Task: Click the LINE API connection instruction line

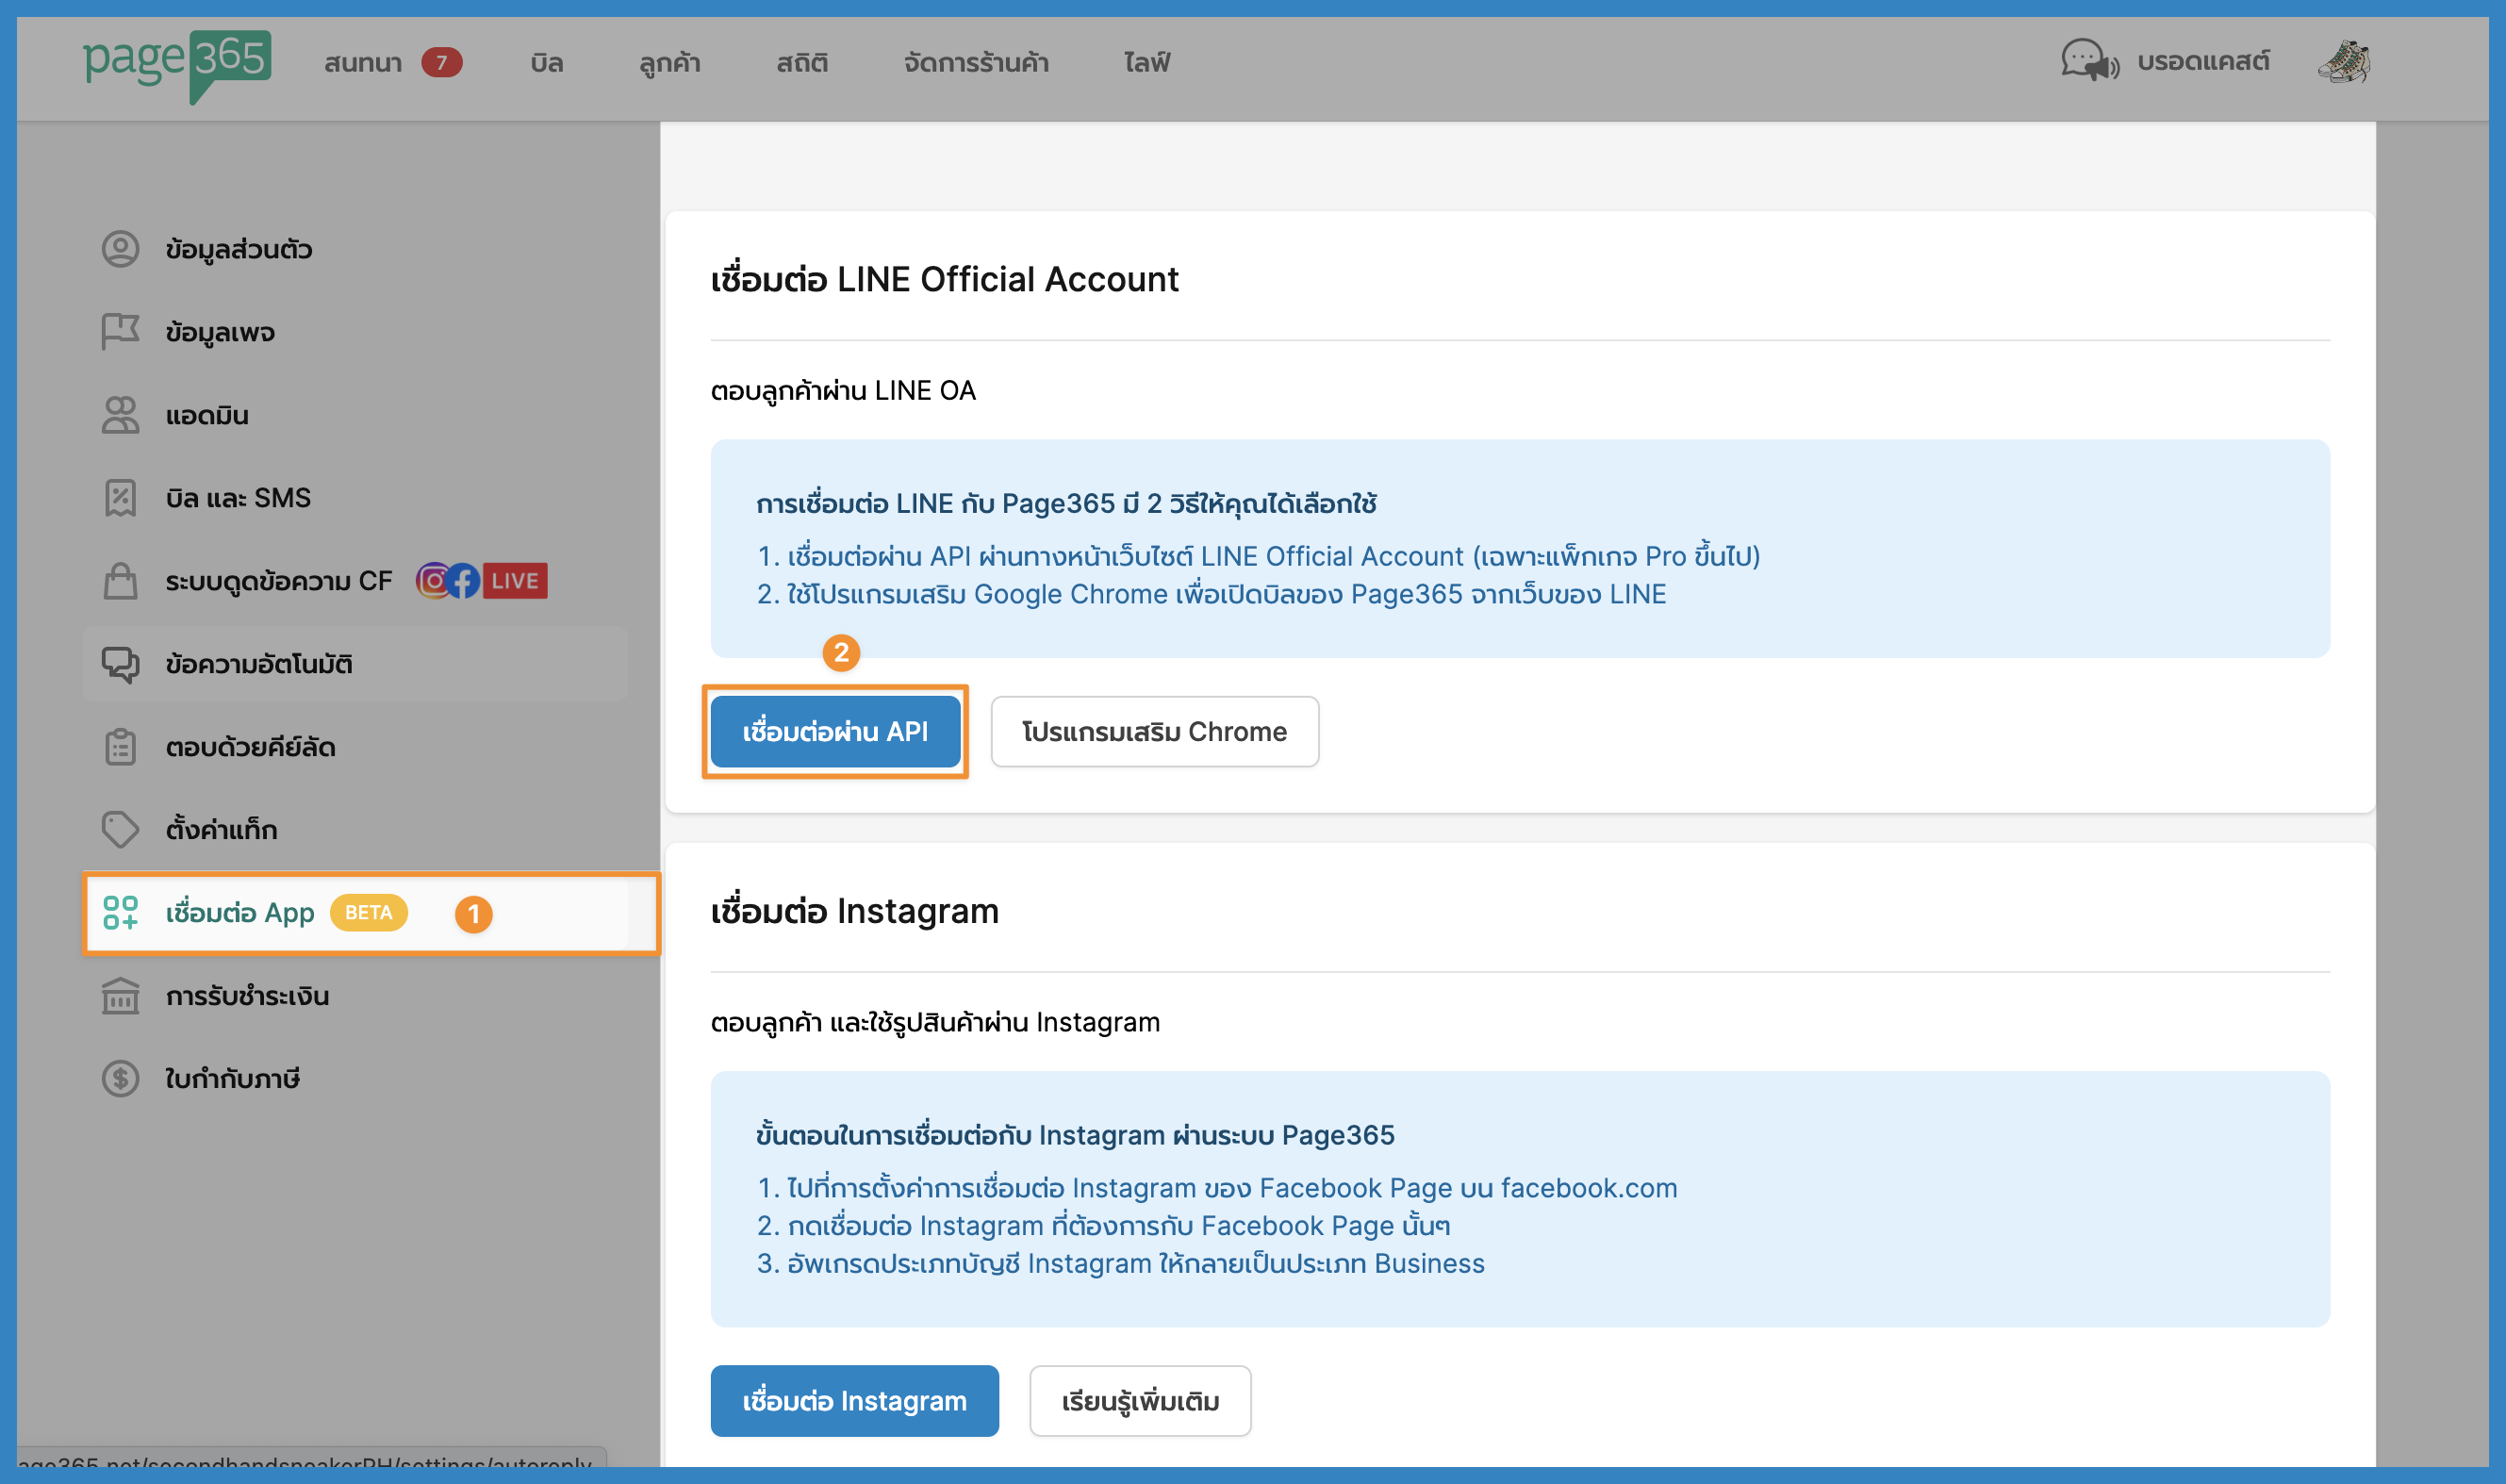Action: pyautogui.click(x=1258, y=556)
